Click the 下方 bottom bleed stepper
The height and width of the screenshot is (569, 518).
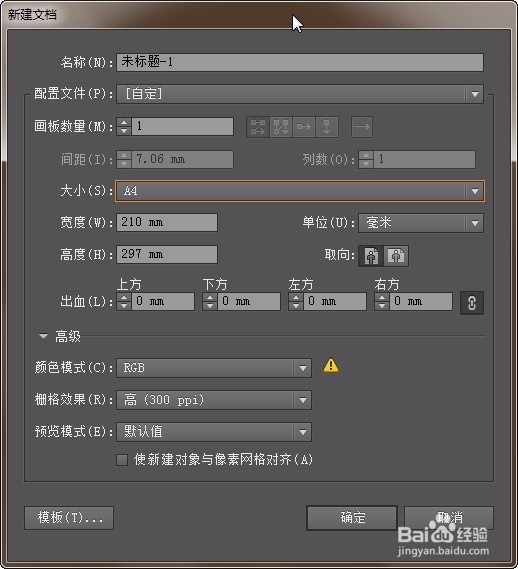pos(210,302)
